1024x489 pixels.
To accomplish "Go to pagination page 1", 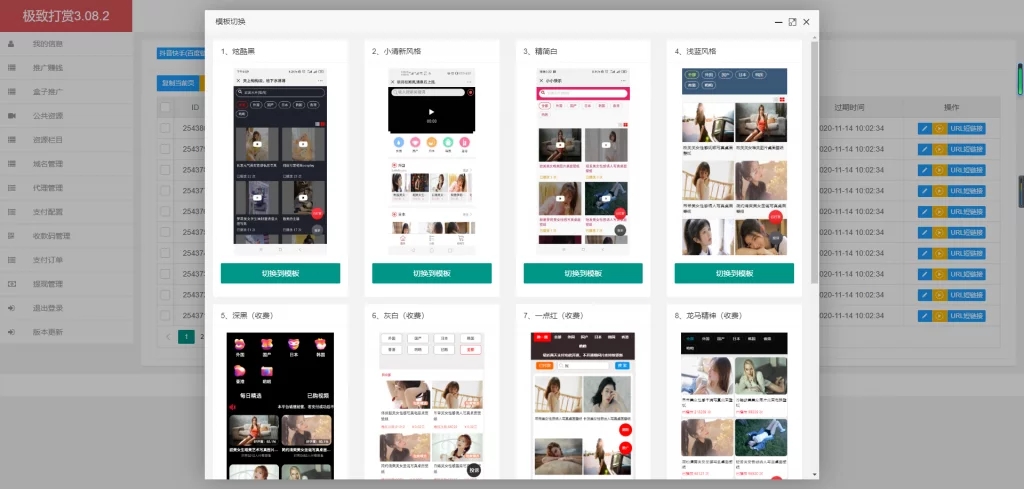I will pos(186,337).
